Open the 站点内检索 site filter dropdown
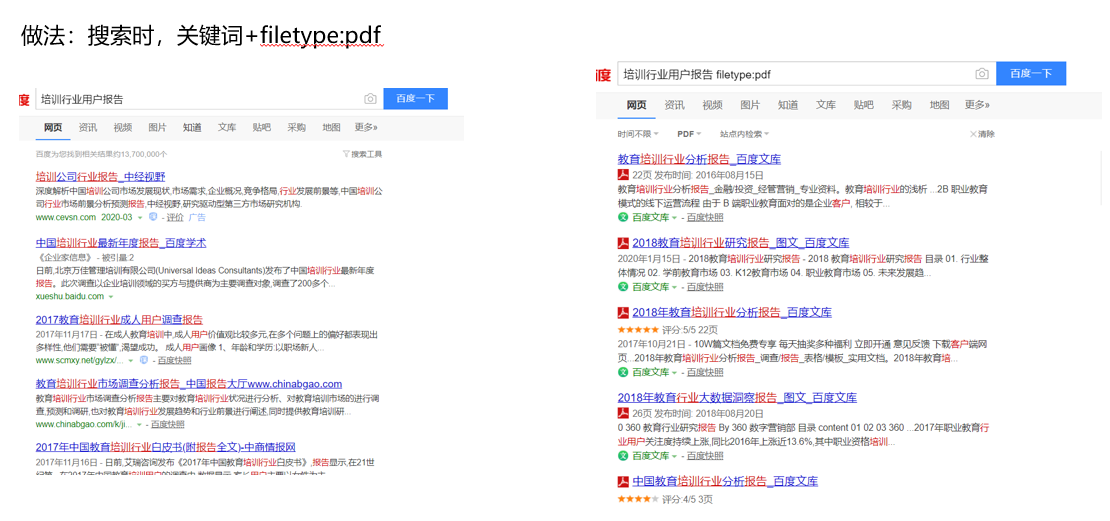1110x521 pixels. coord(744,134)
